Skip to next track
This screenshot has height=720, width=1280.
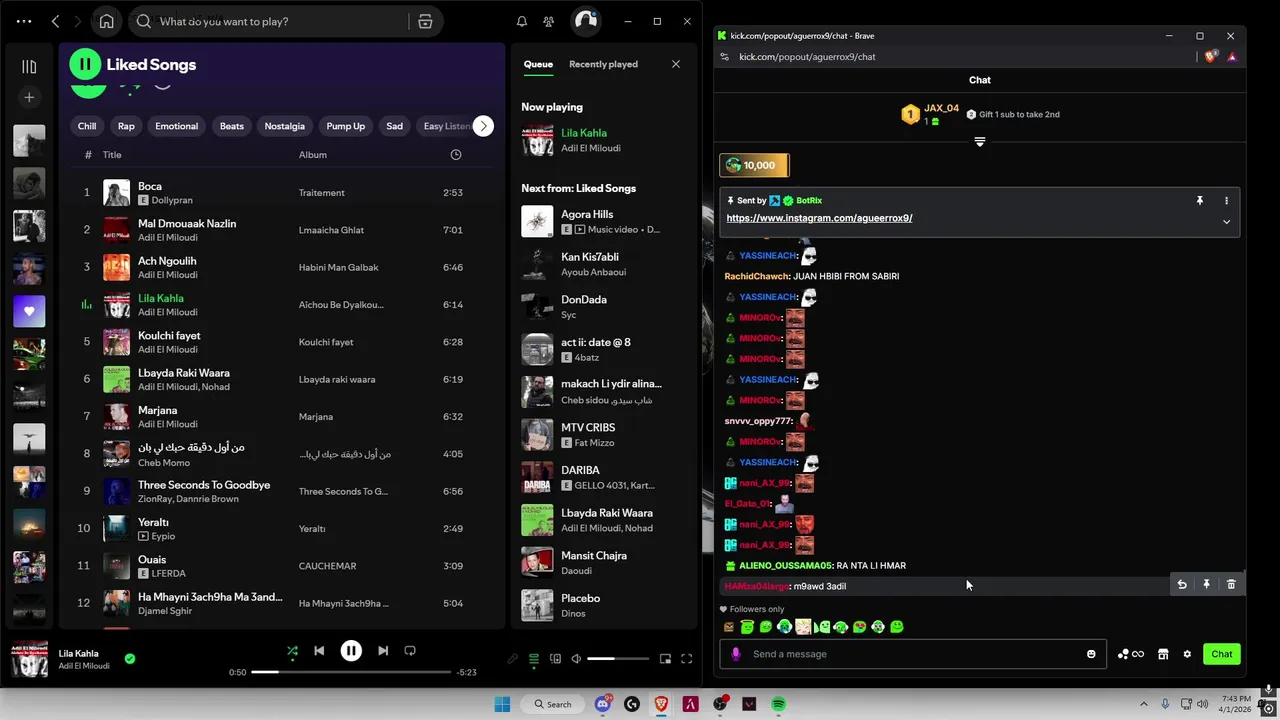click(x=383, y=651)
